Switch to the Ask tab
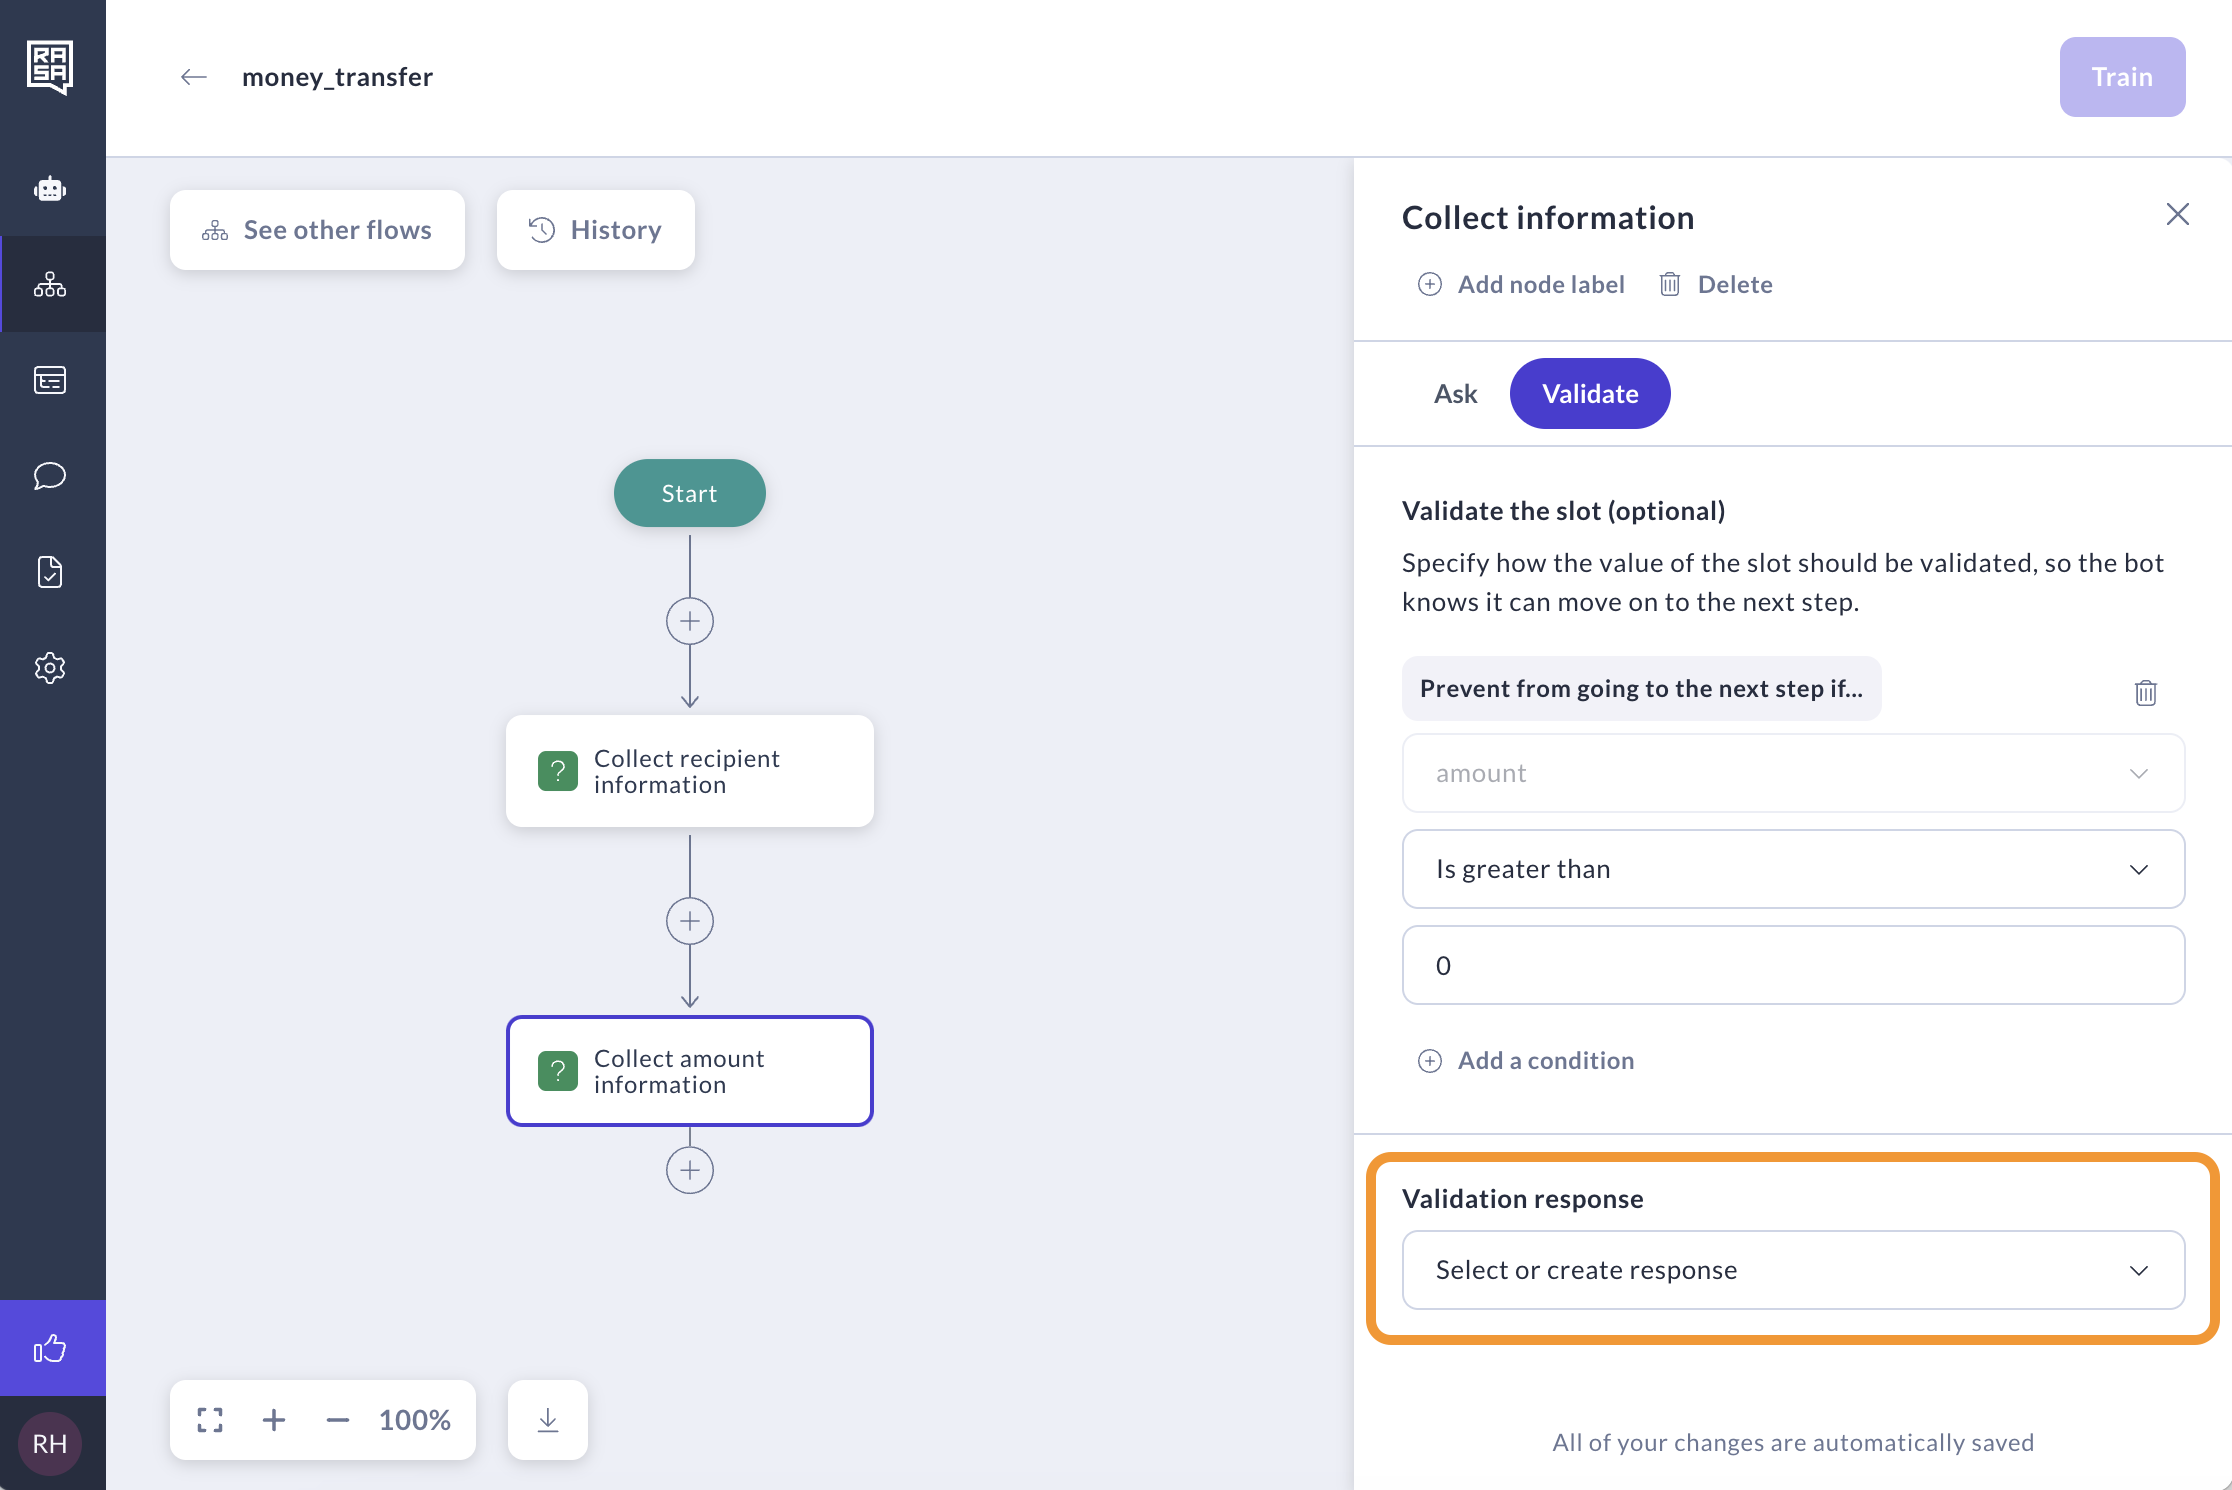The image size is (2232, 1490). [1455, 394]
